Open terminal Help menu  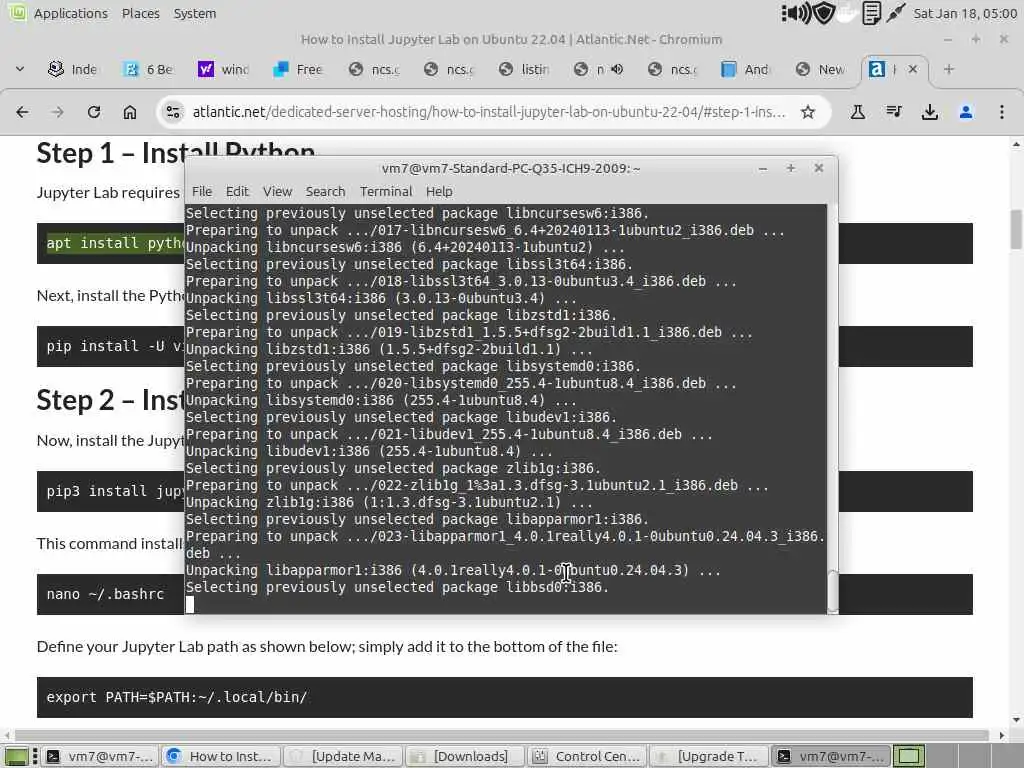(439, 191)
